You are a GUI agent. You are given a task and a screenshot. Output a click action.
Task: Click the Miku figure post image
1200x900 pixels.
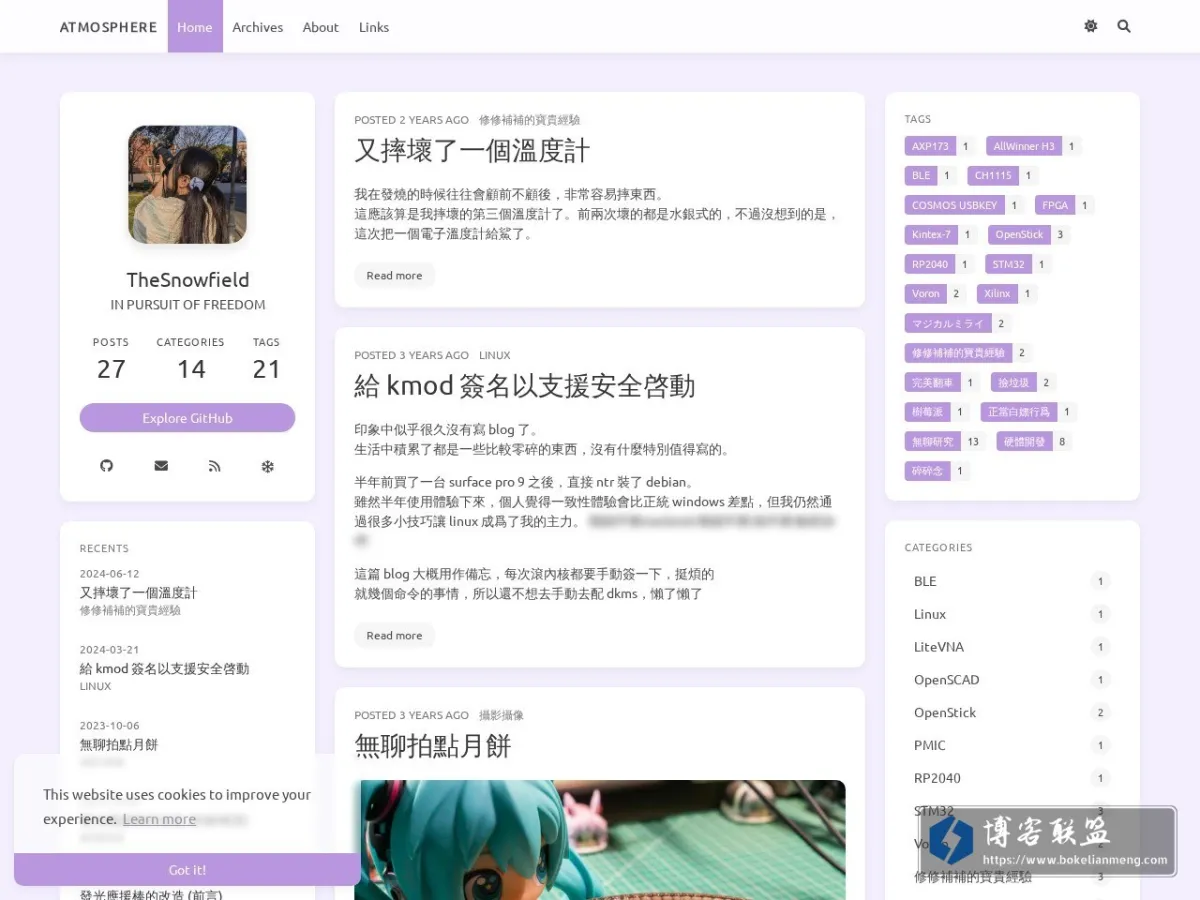coord(600,840)
